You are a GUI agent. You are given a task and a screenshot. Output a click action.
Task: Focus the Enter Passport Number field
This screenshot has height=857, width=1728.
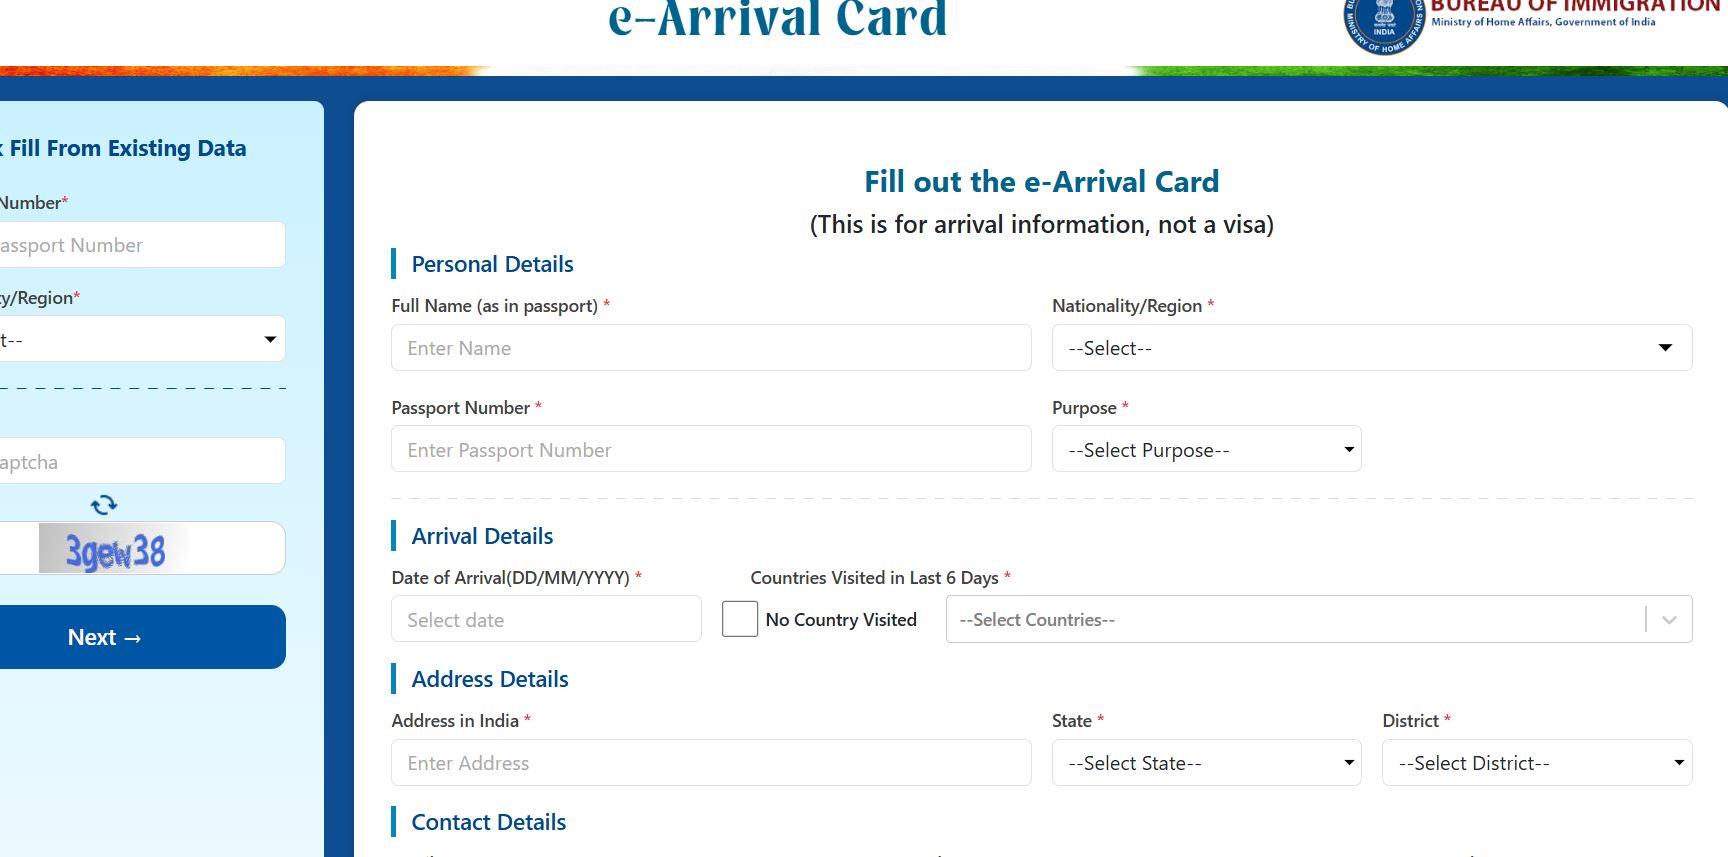pyautogui.click(x=711, y=450)
